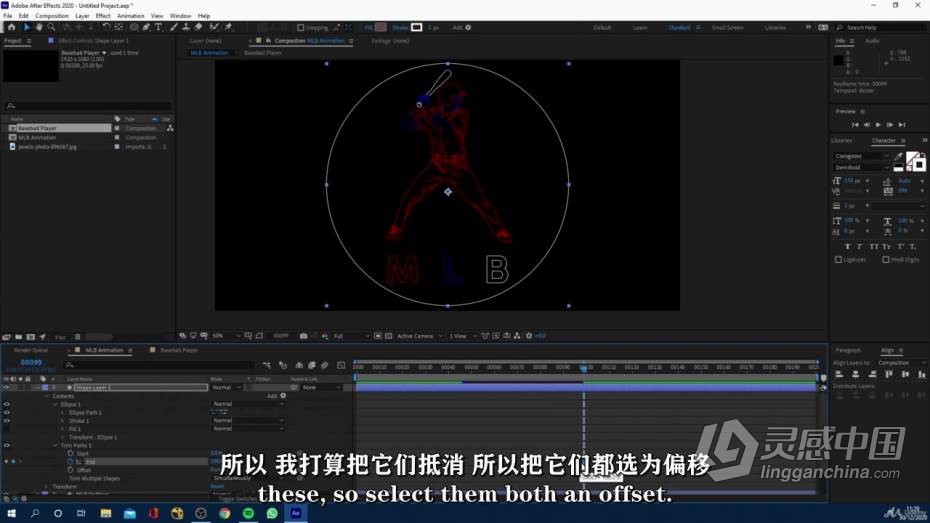Select the Brush tool

pyautogui.click(x=174, y=27)
